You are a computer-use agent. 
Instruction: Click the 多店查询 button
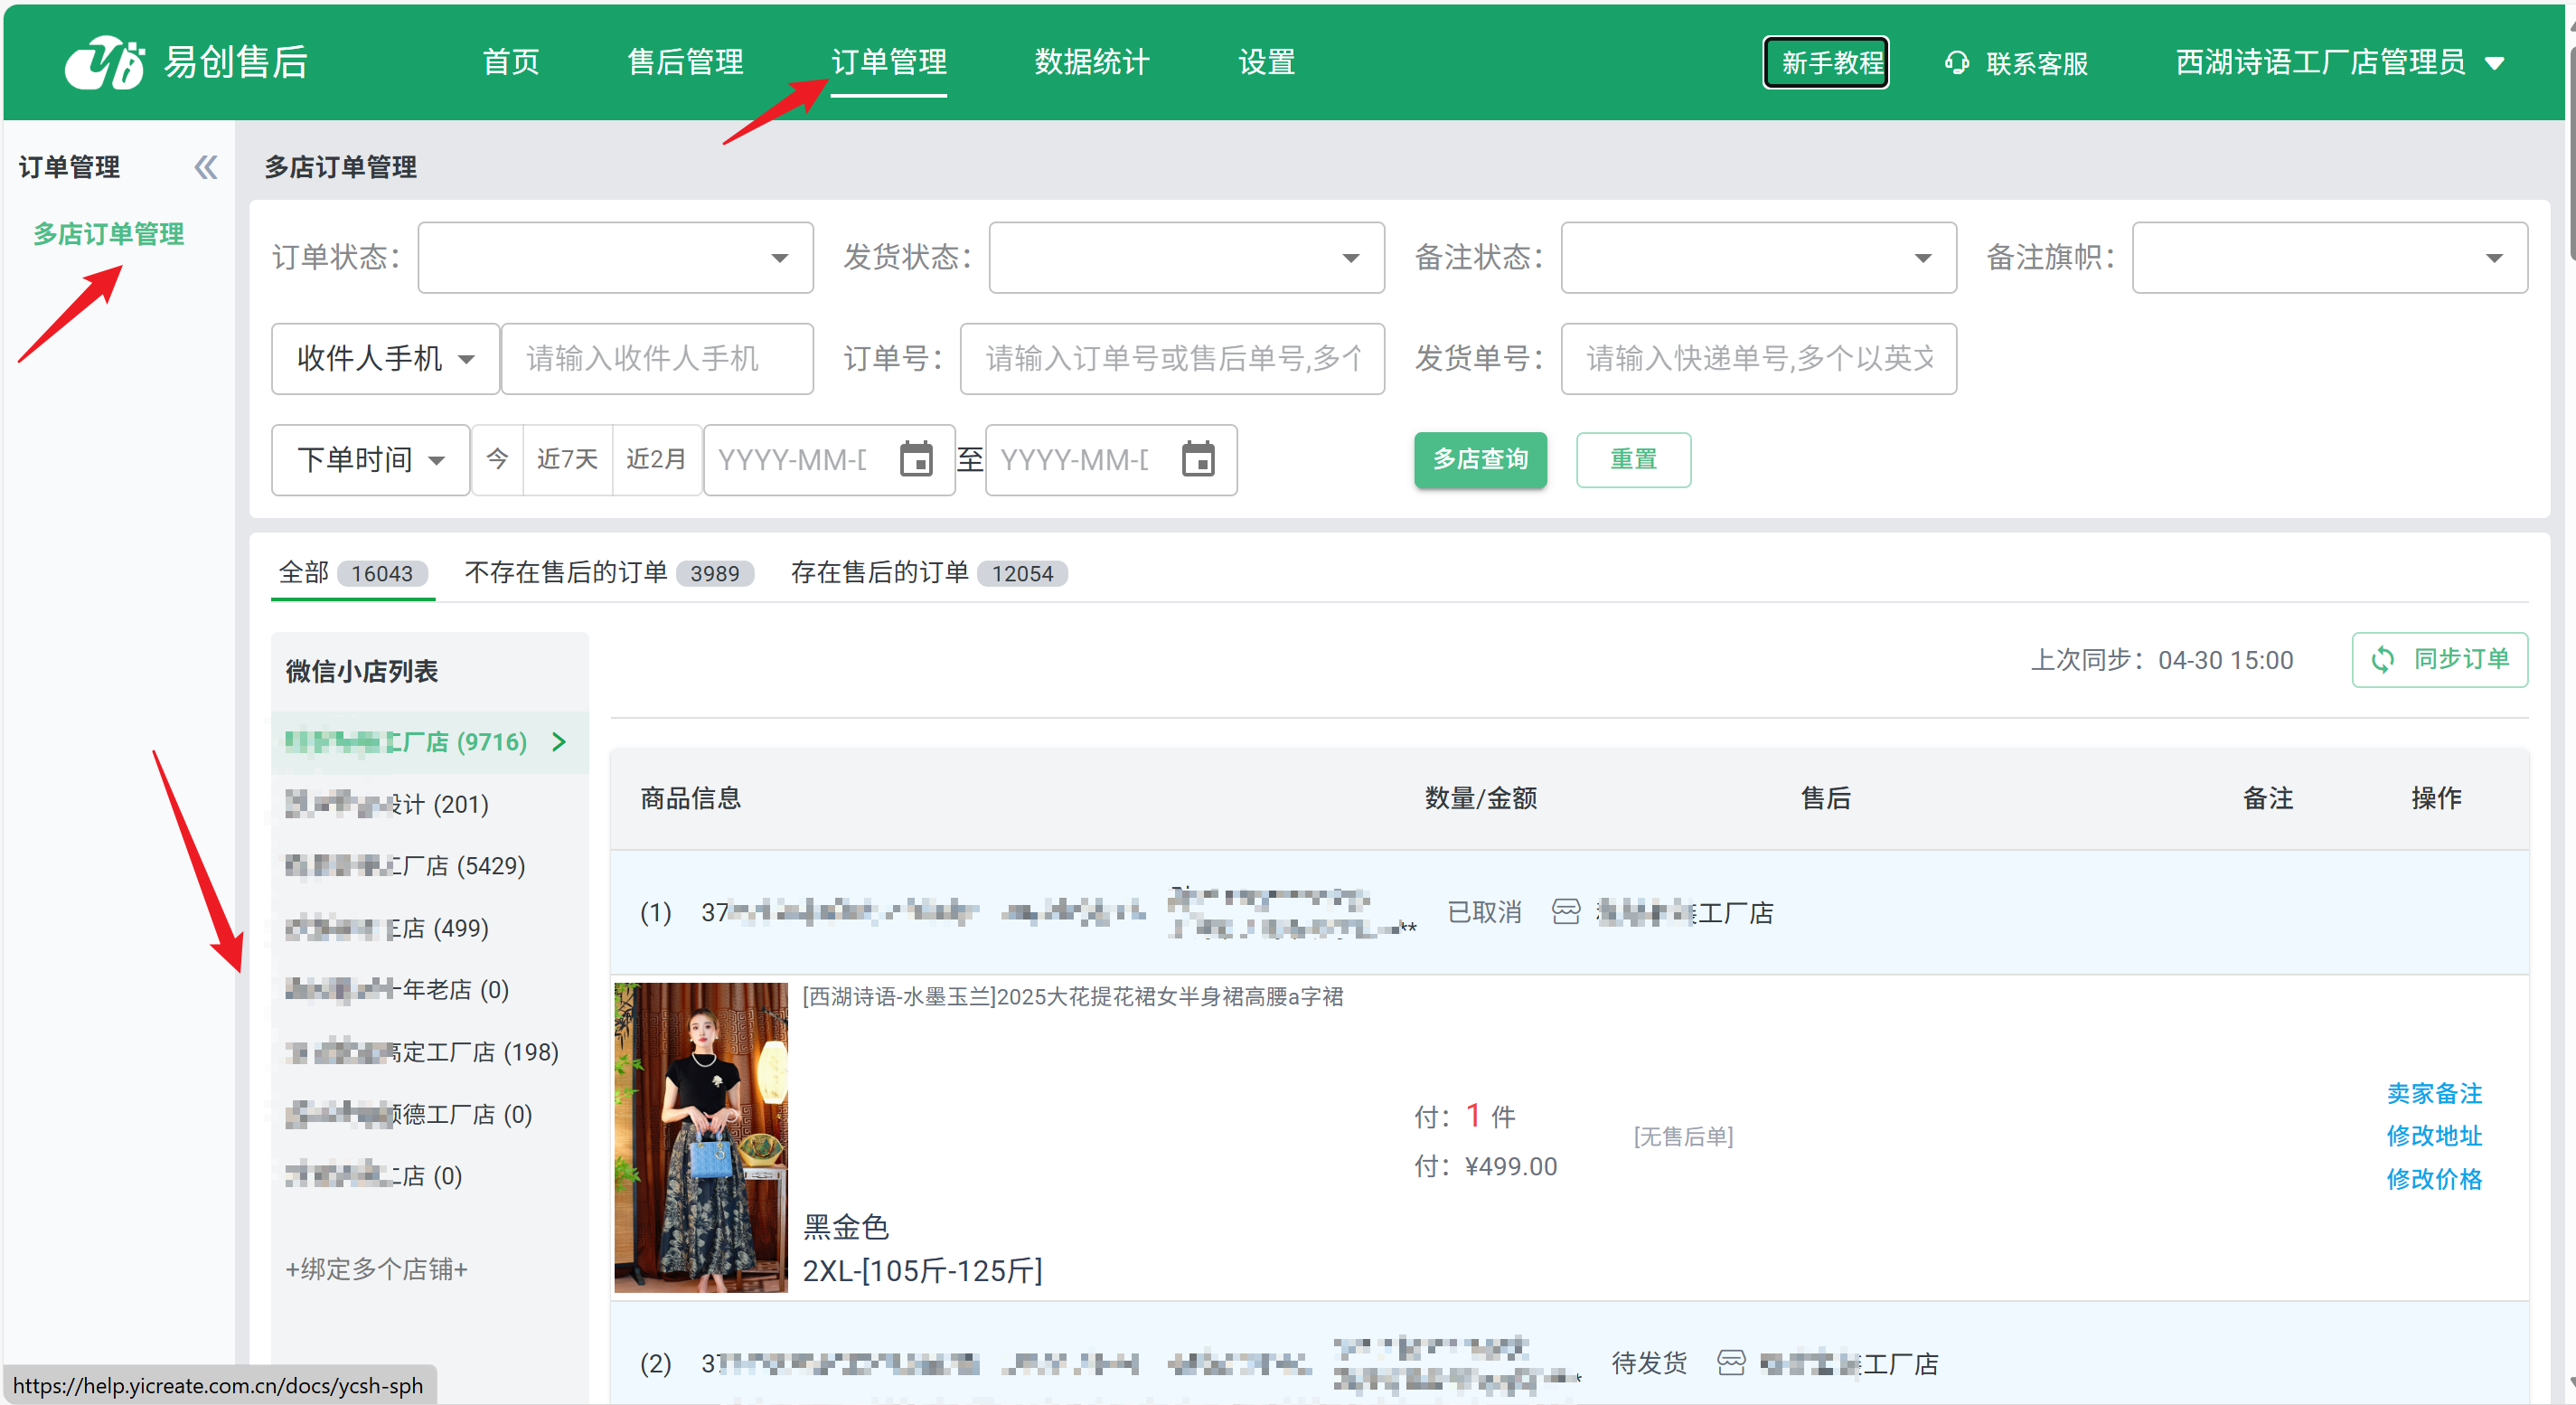(x=1480, y=460)
